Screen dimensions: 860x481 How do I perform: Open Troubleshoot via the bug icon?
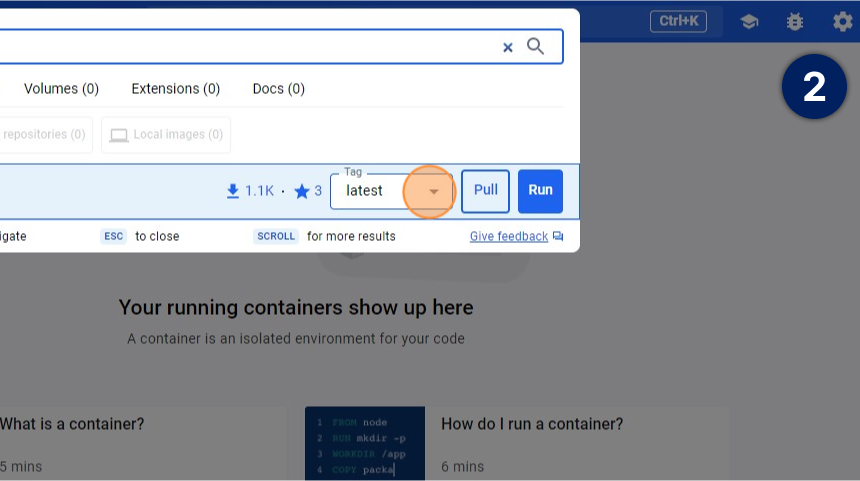point(795,21)
